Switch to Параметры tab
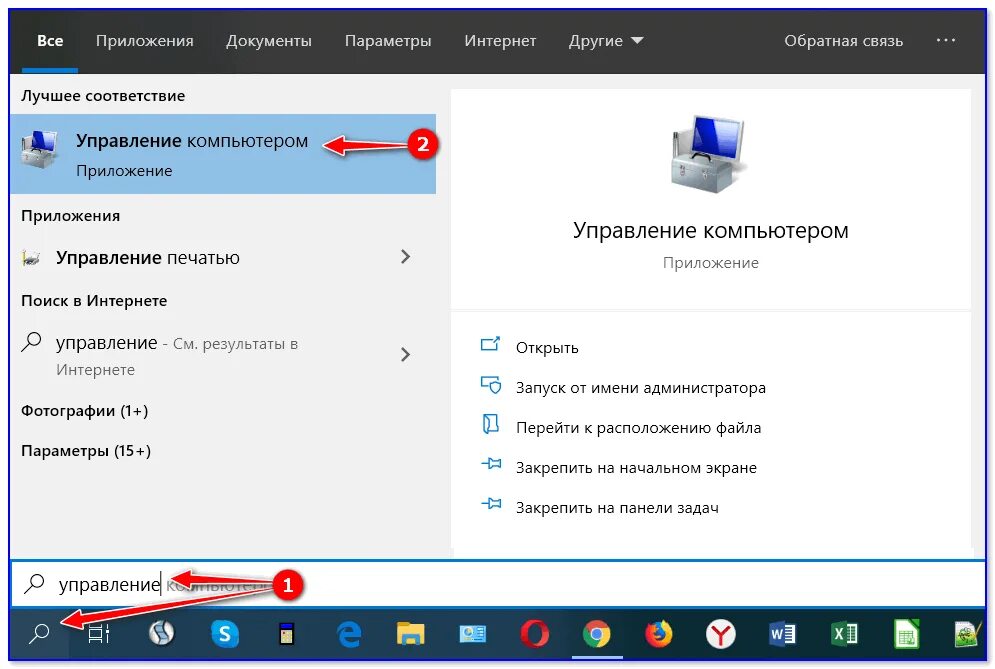The width and height of the screenshot is (995, 669). click(x=388, y=41)
